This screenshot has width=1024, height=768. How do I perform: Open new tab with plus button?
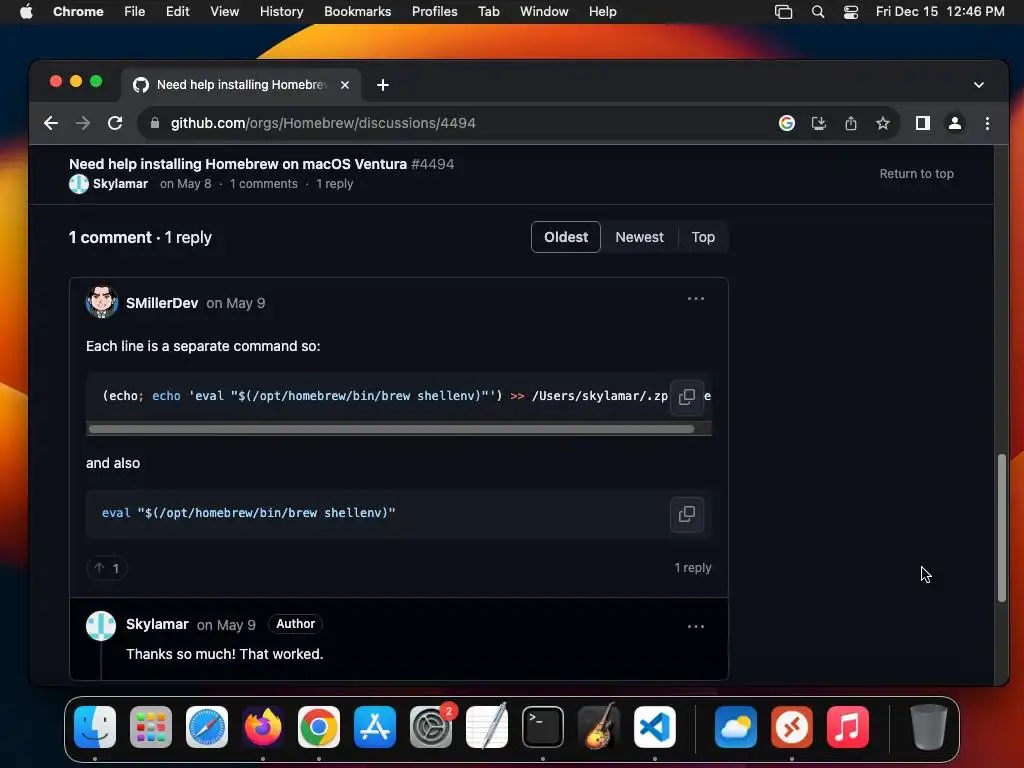click(x=383, y=85)
